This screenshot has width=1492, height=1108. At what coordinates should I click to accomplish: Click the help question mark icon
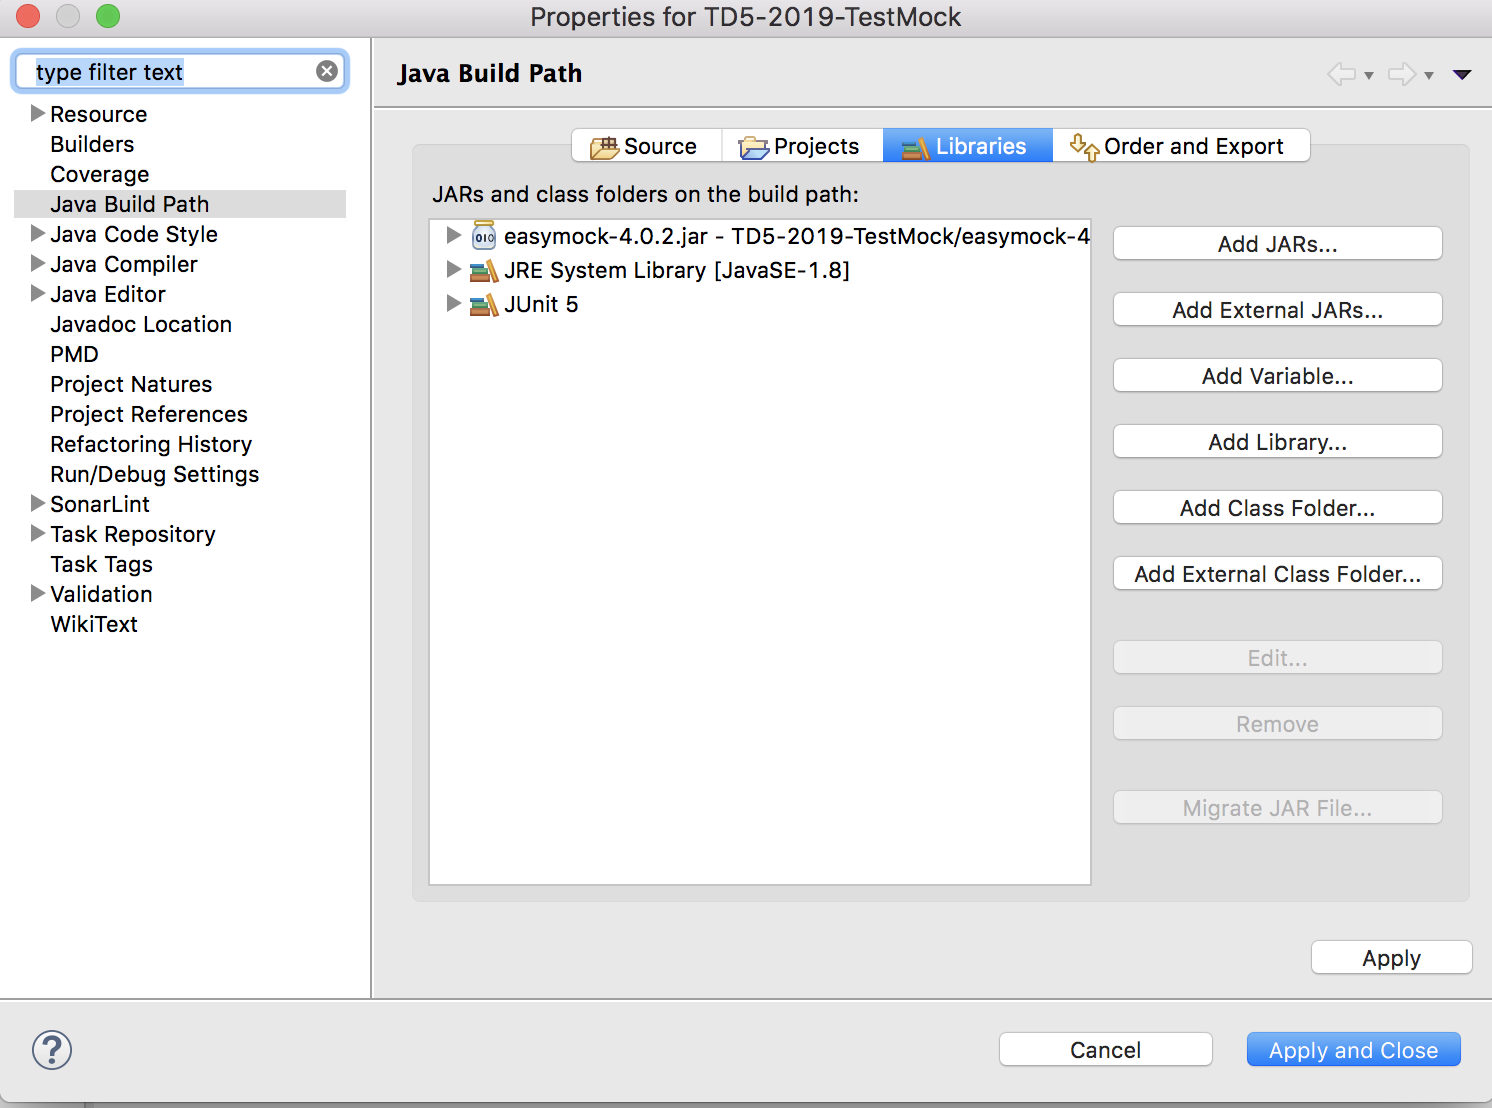(x=52, y=1050)
